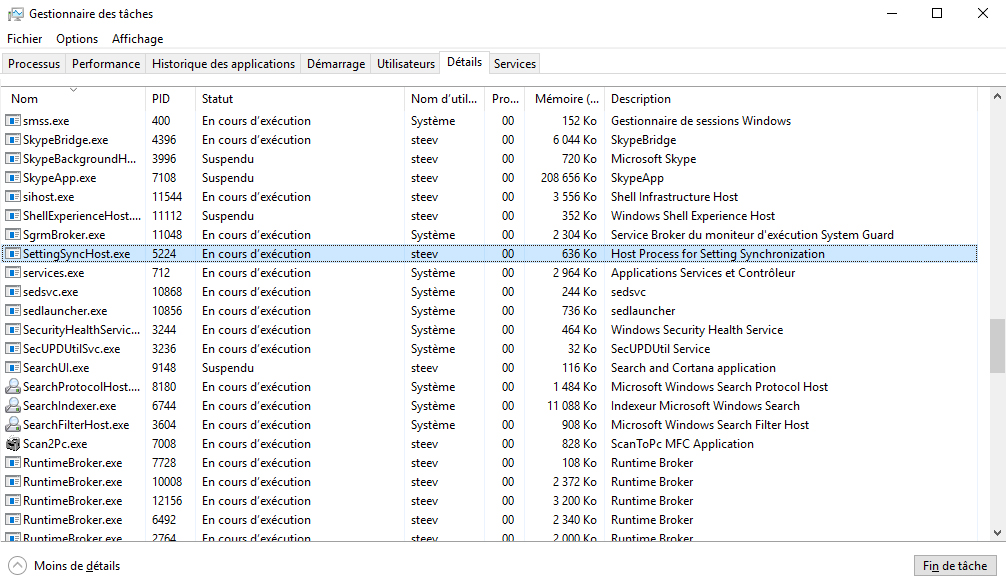The image size is (1006, 587).
Task: Click icon of RuntimeBroker.exe with PID 12156
Action: tap(13, 501)
